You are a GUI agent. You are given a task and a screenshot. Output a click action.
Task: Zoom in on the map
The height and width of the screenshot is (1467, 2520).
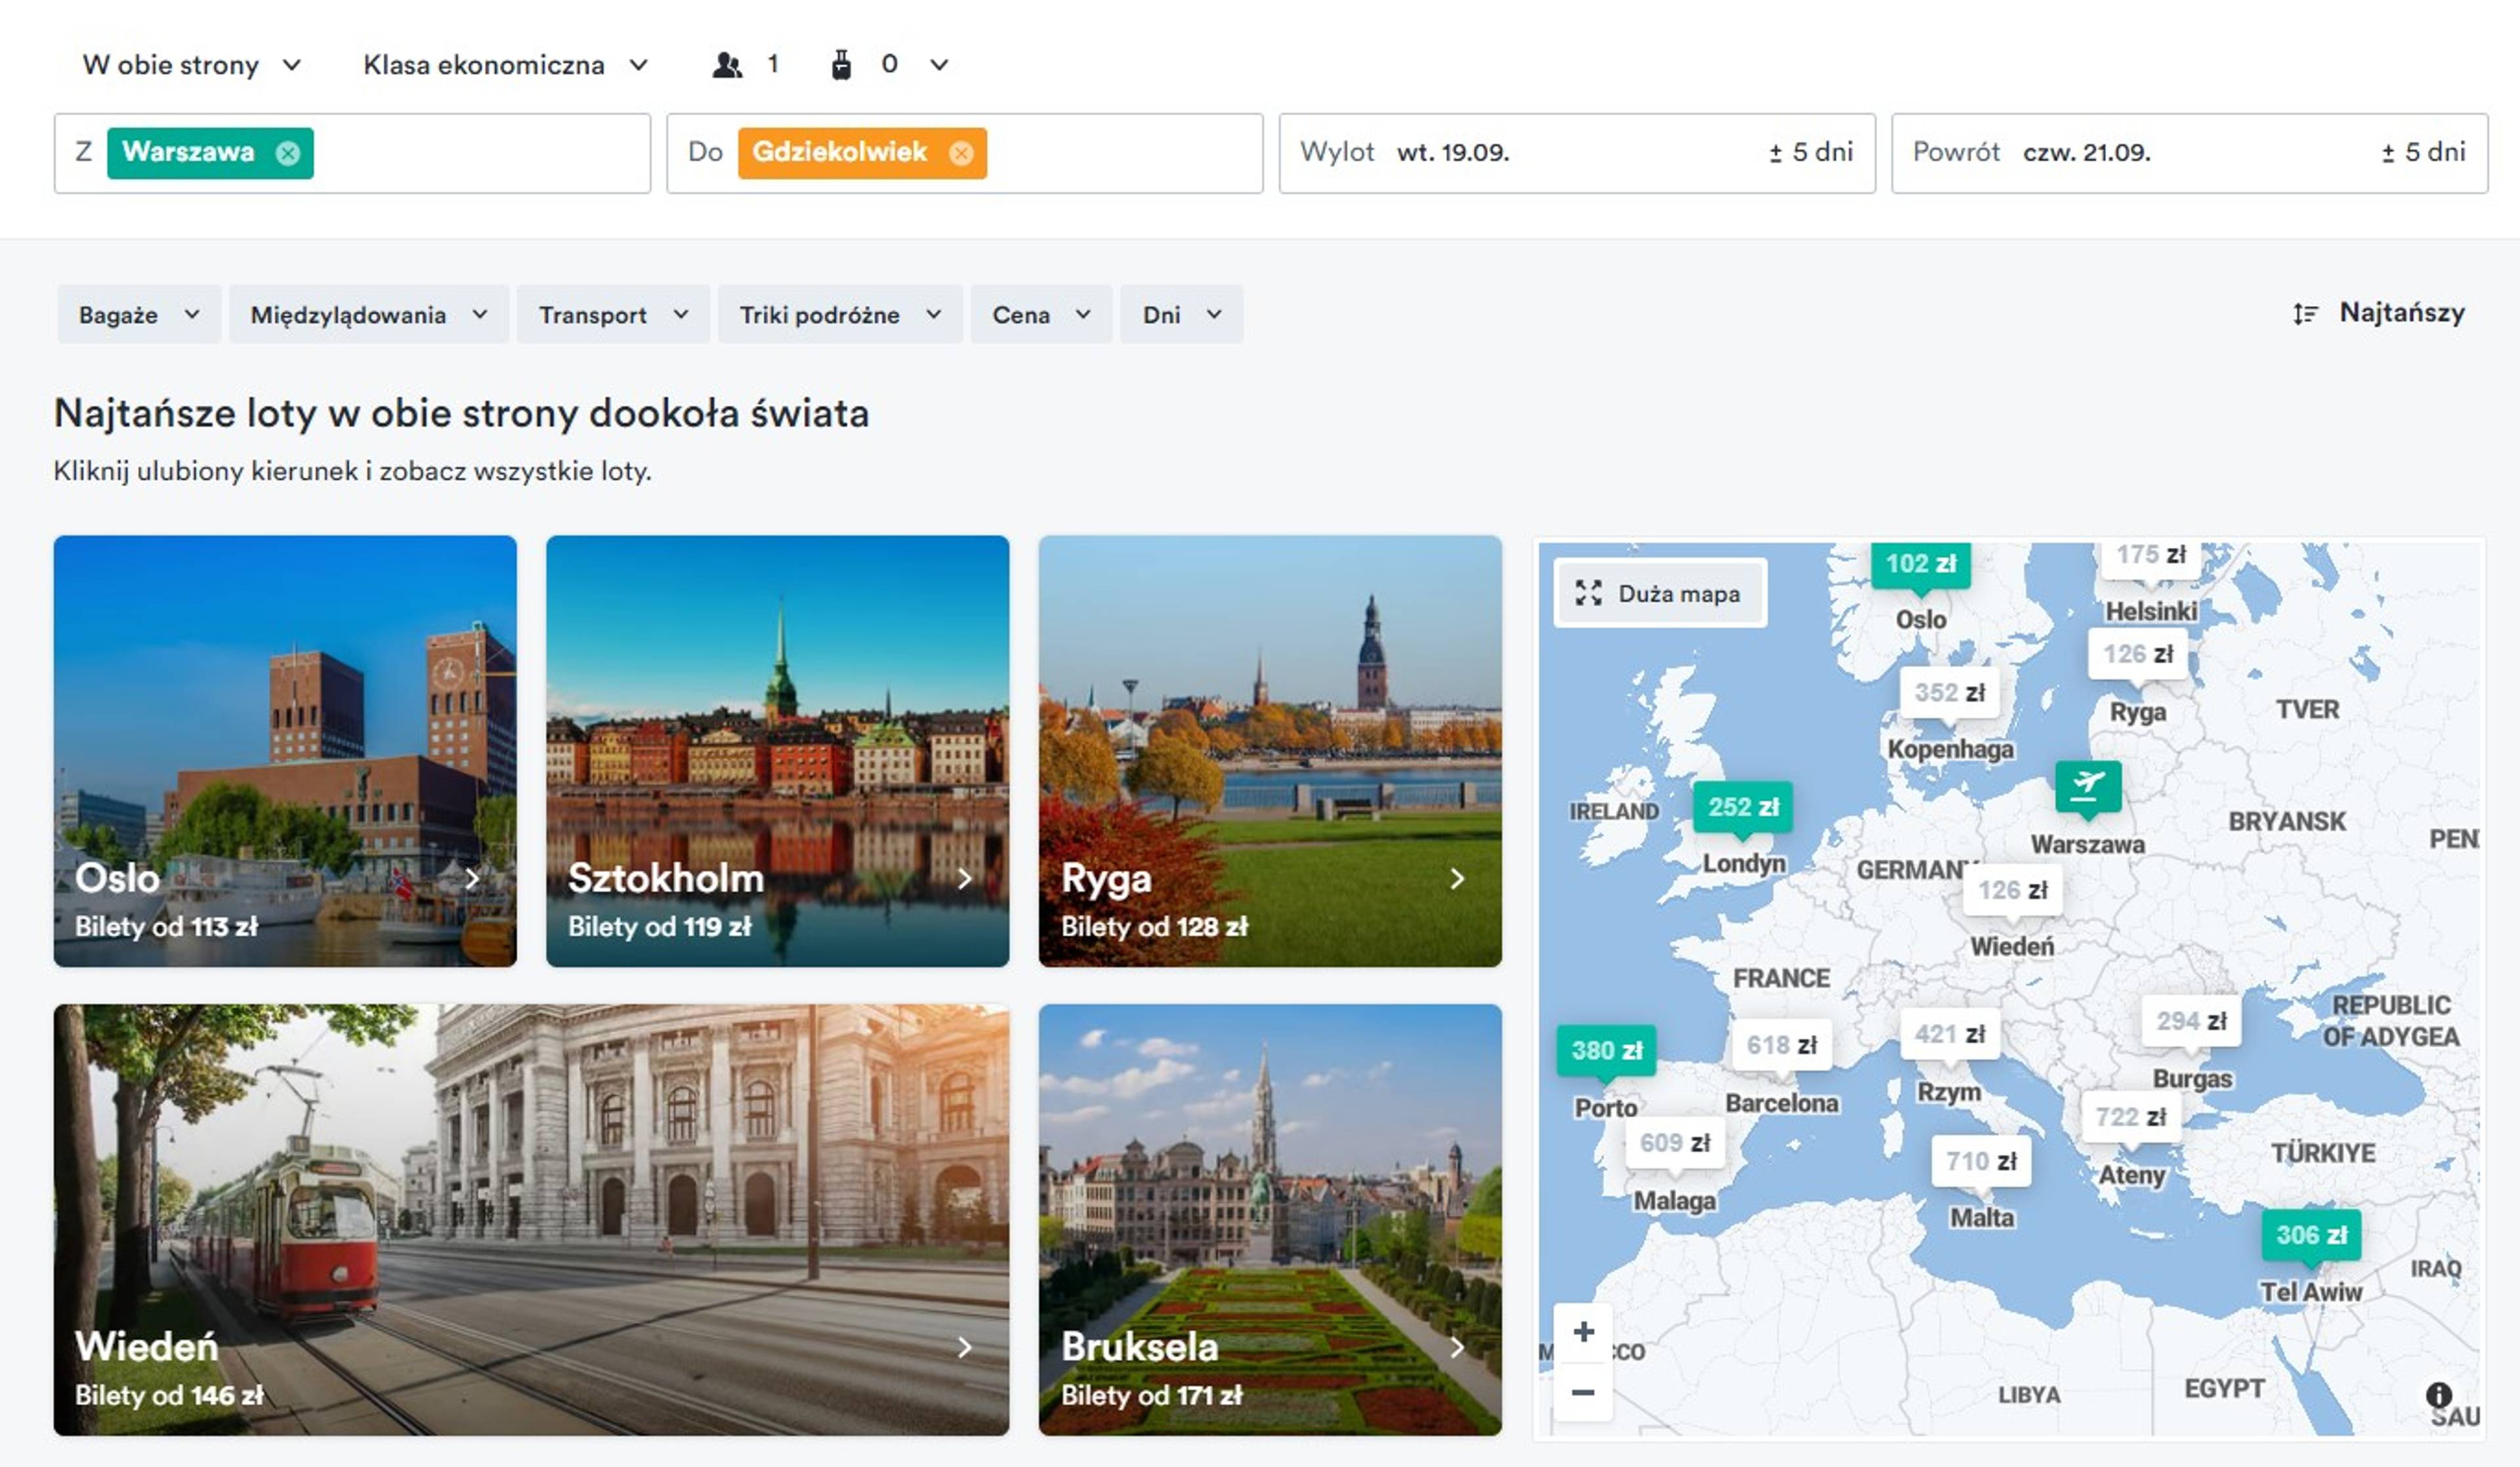click(x=1583, y=1331)
